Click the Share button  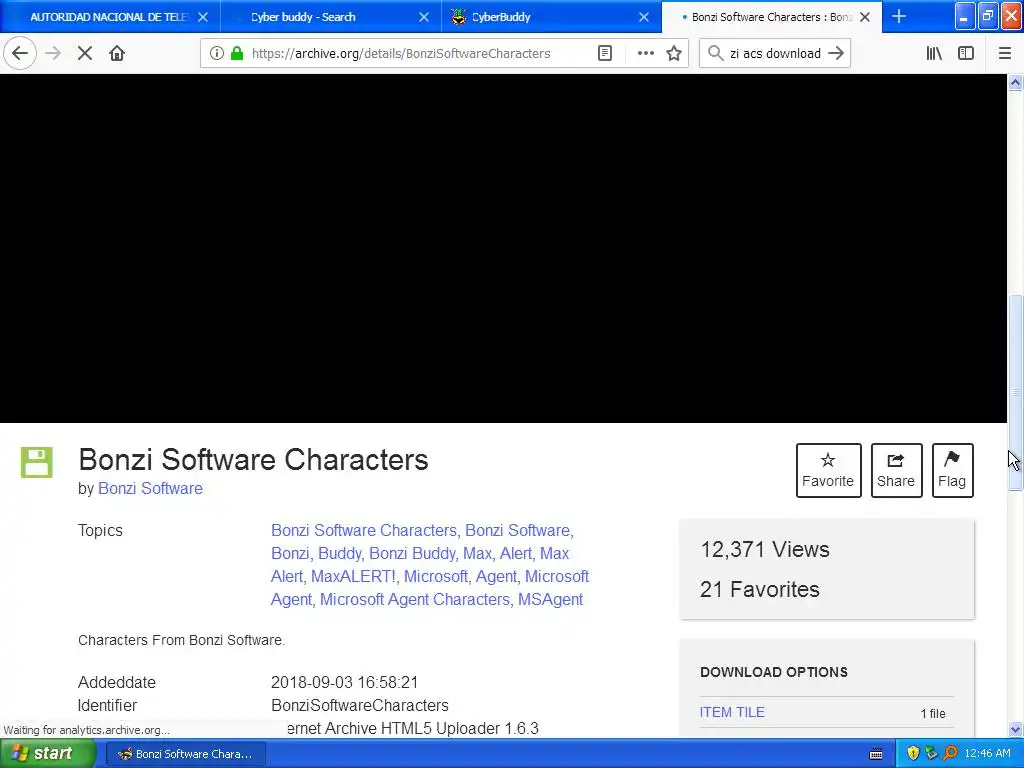click(x=896, y=470)
